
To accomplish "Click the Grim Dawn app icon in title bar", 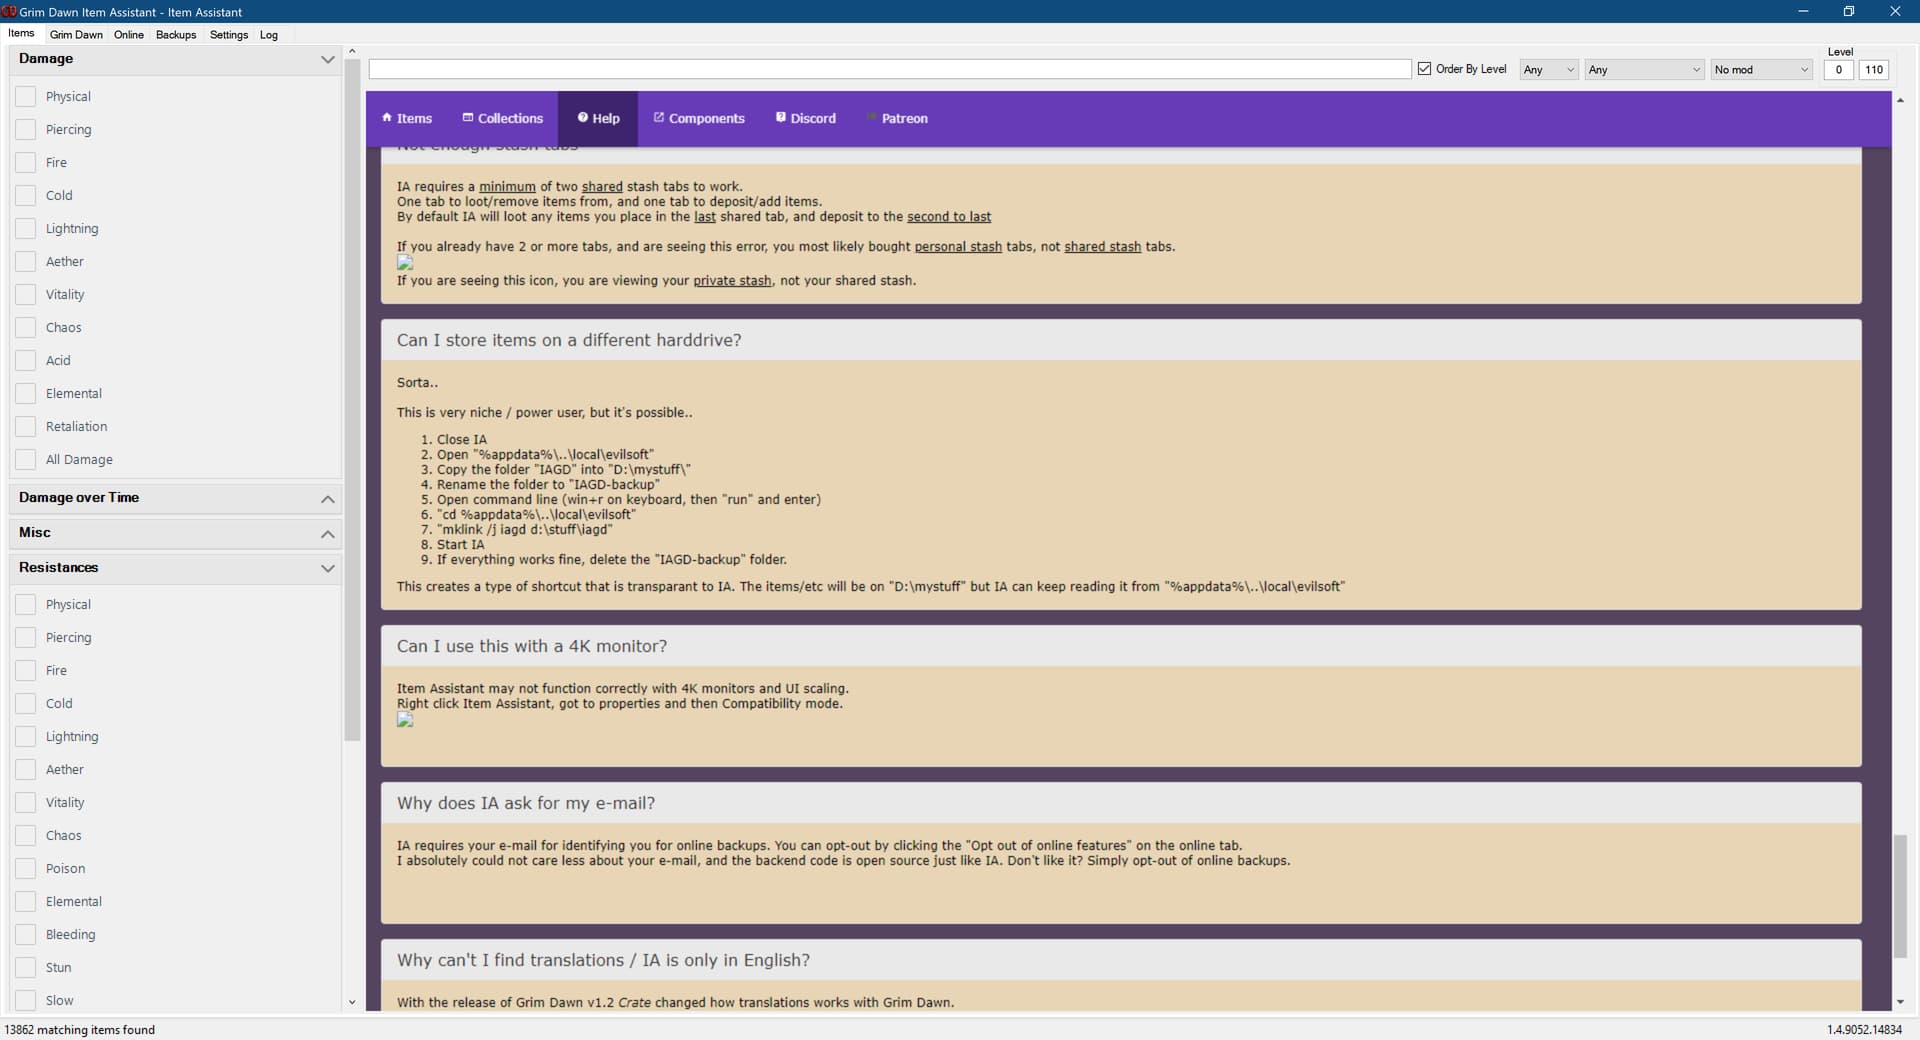I will (x=9, y=12).
